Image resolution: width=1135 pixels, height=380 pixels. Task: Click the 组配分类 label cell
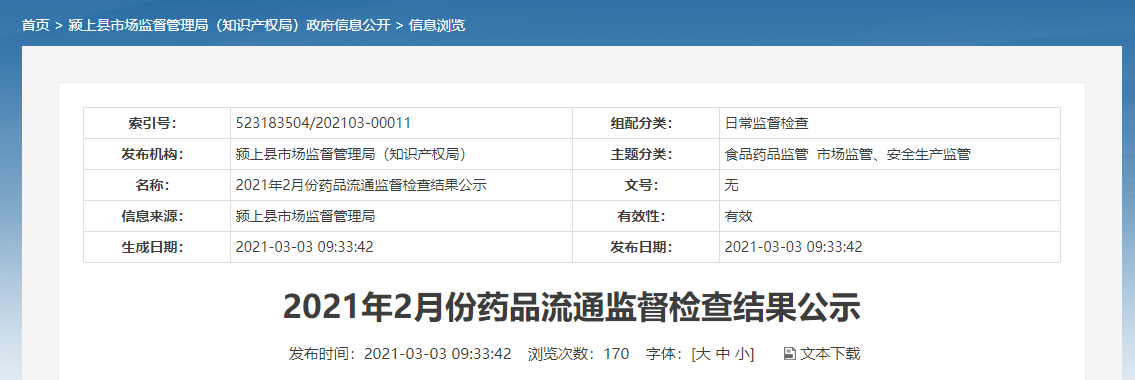pos(646,123)
